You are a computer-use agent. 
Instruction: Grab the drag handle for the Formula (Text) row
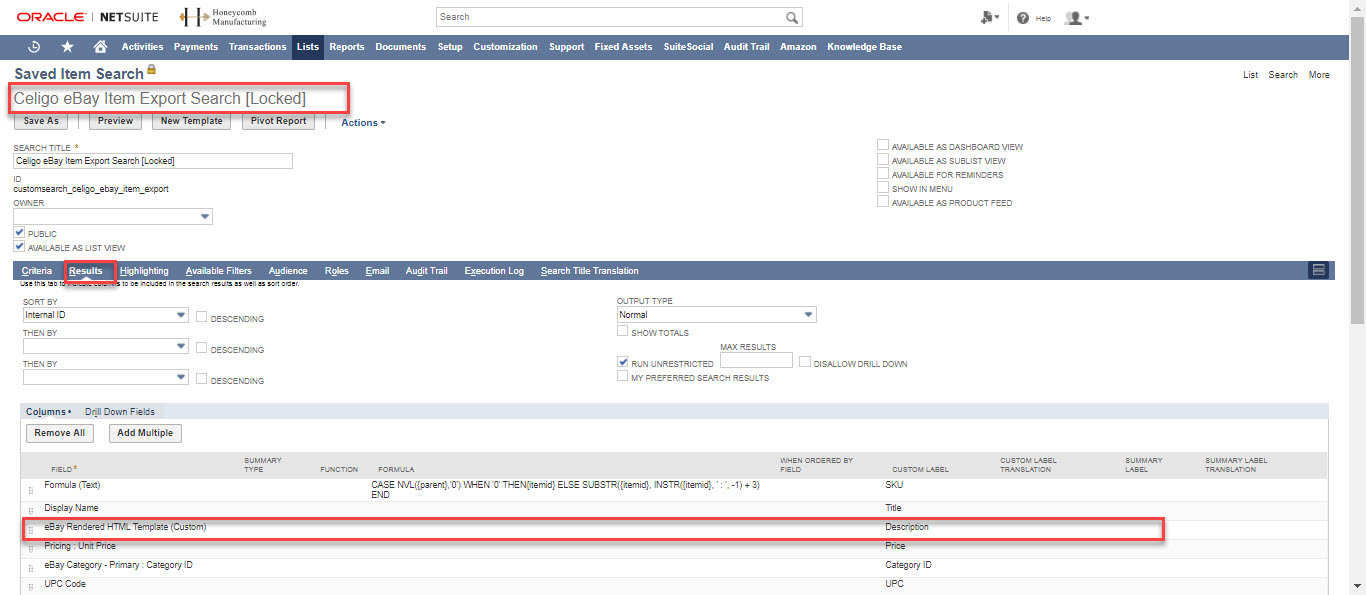point(31,491)
